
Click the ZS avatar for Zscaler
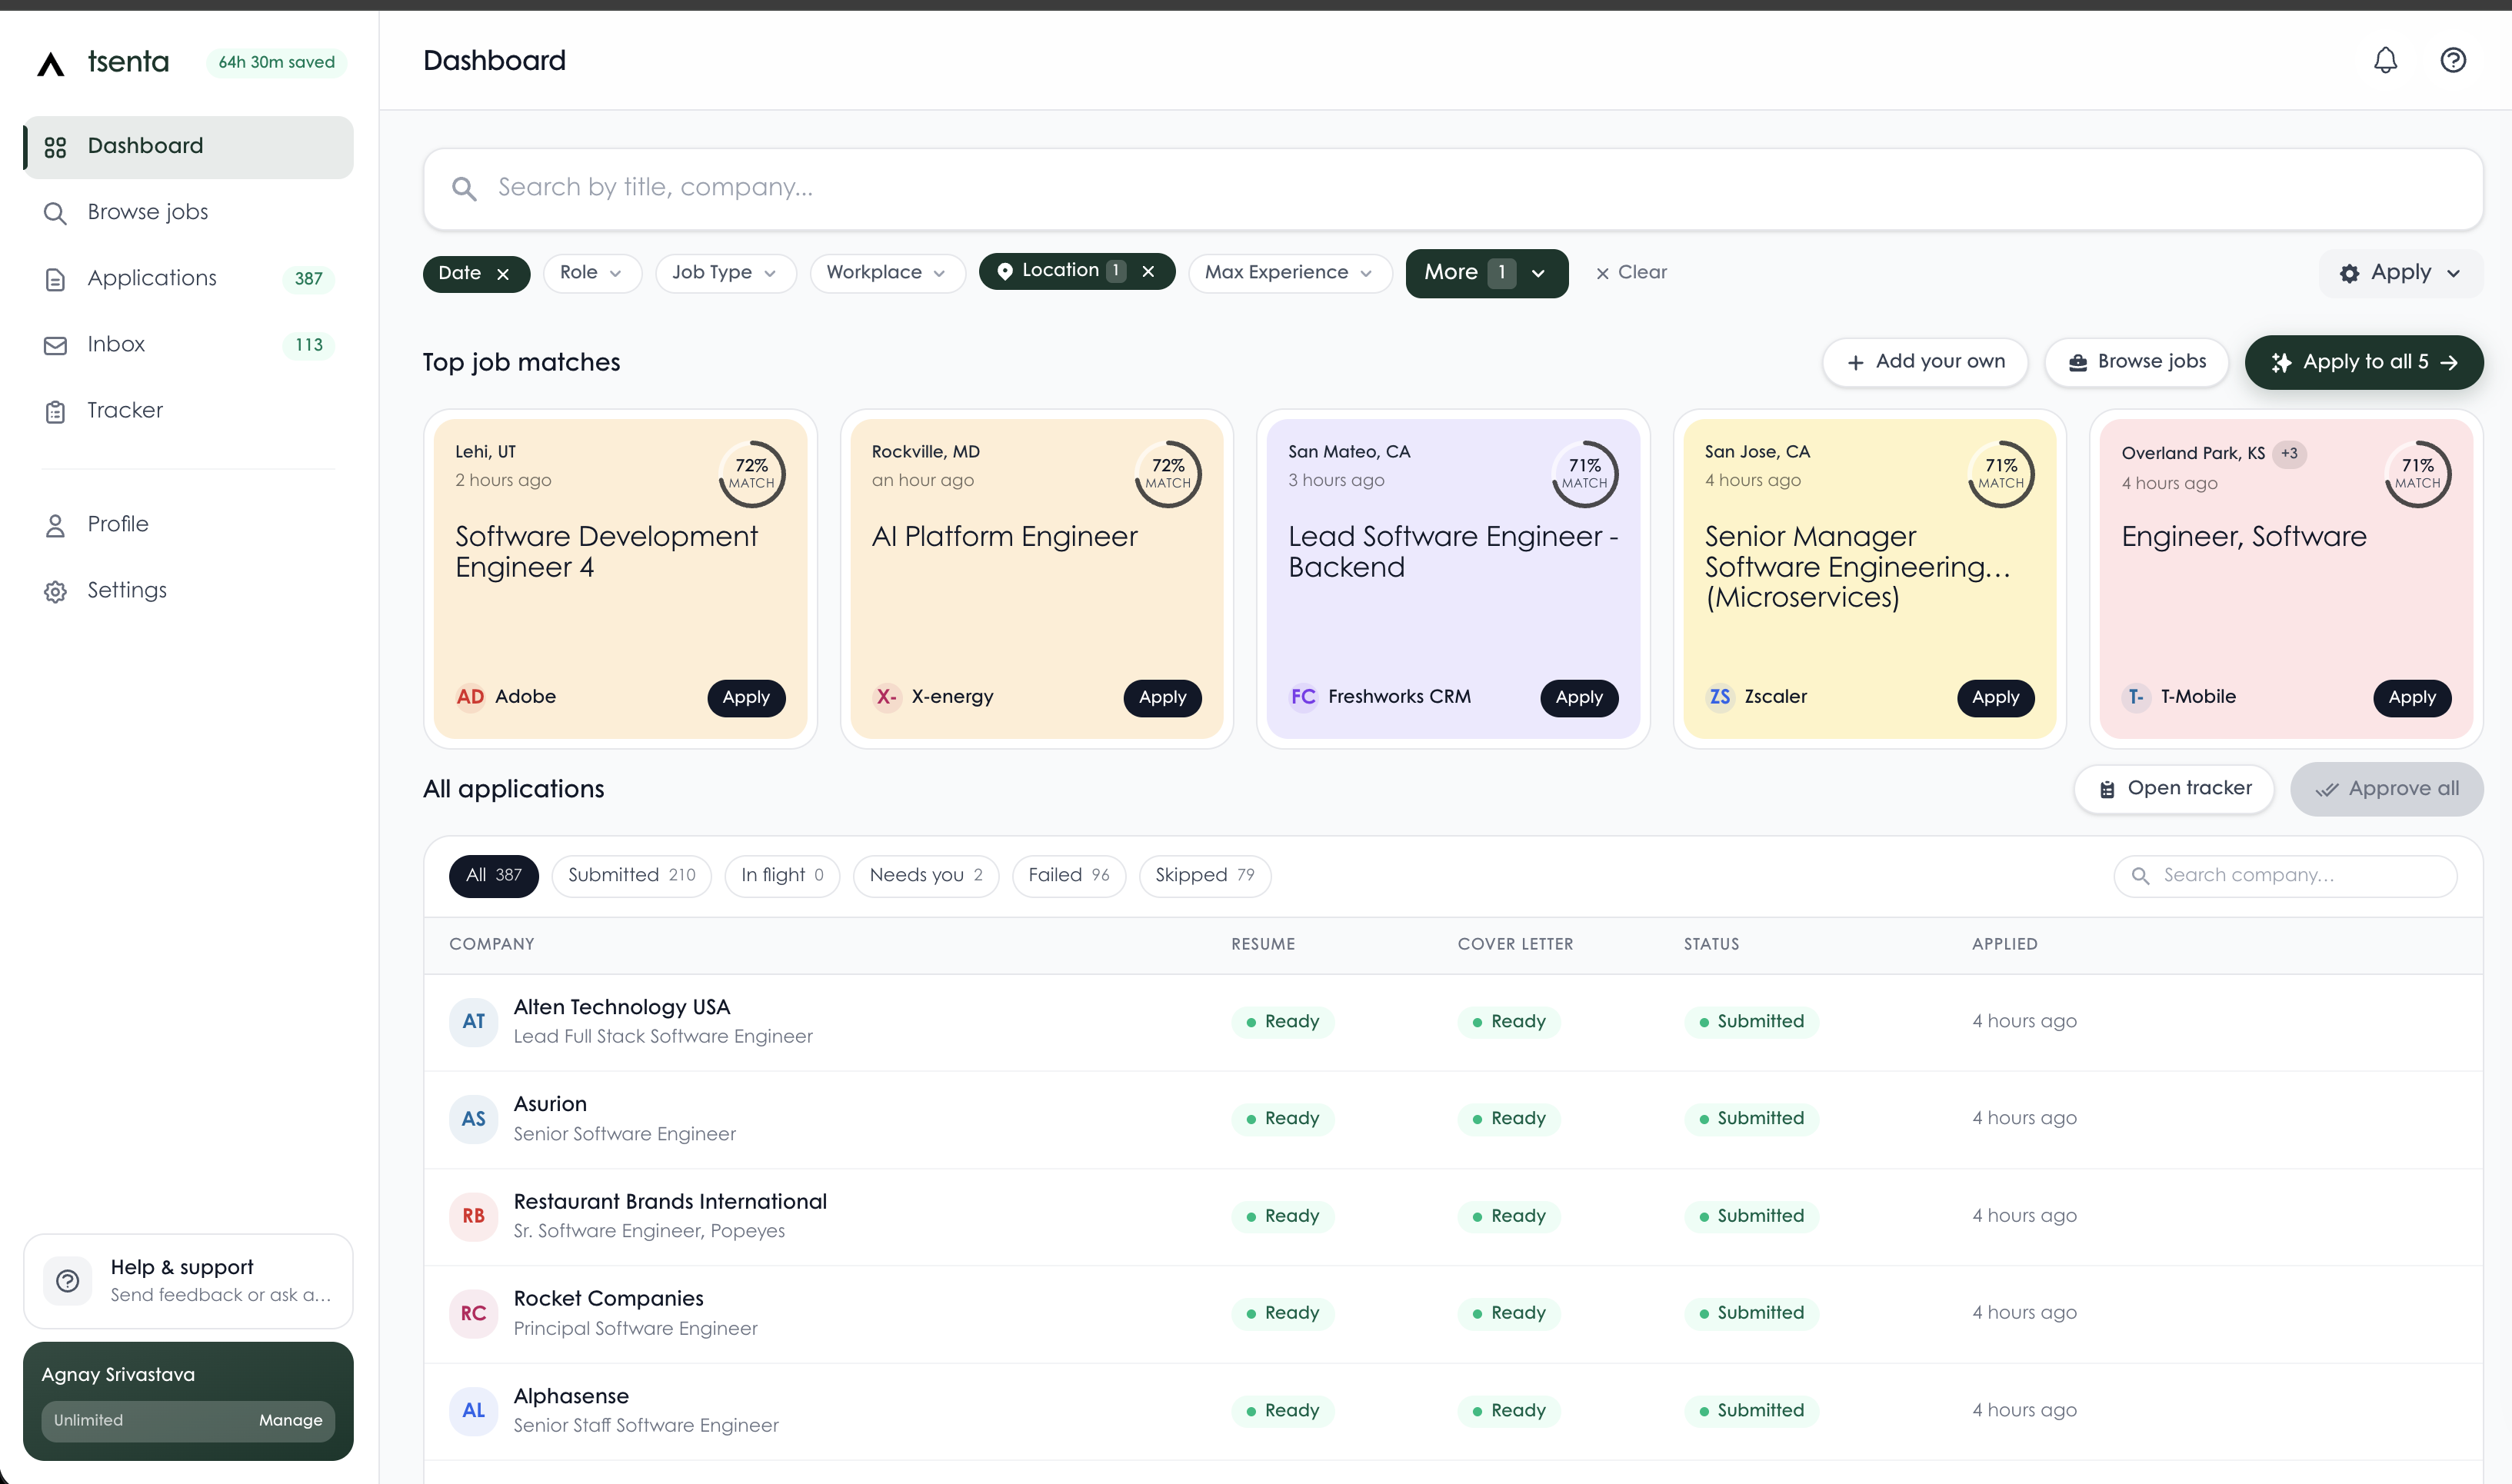(1720, 697)
